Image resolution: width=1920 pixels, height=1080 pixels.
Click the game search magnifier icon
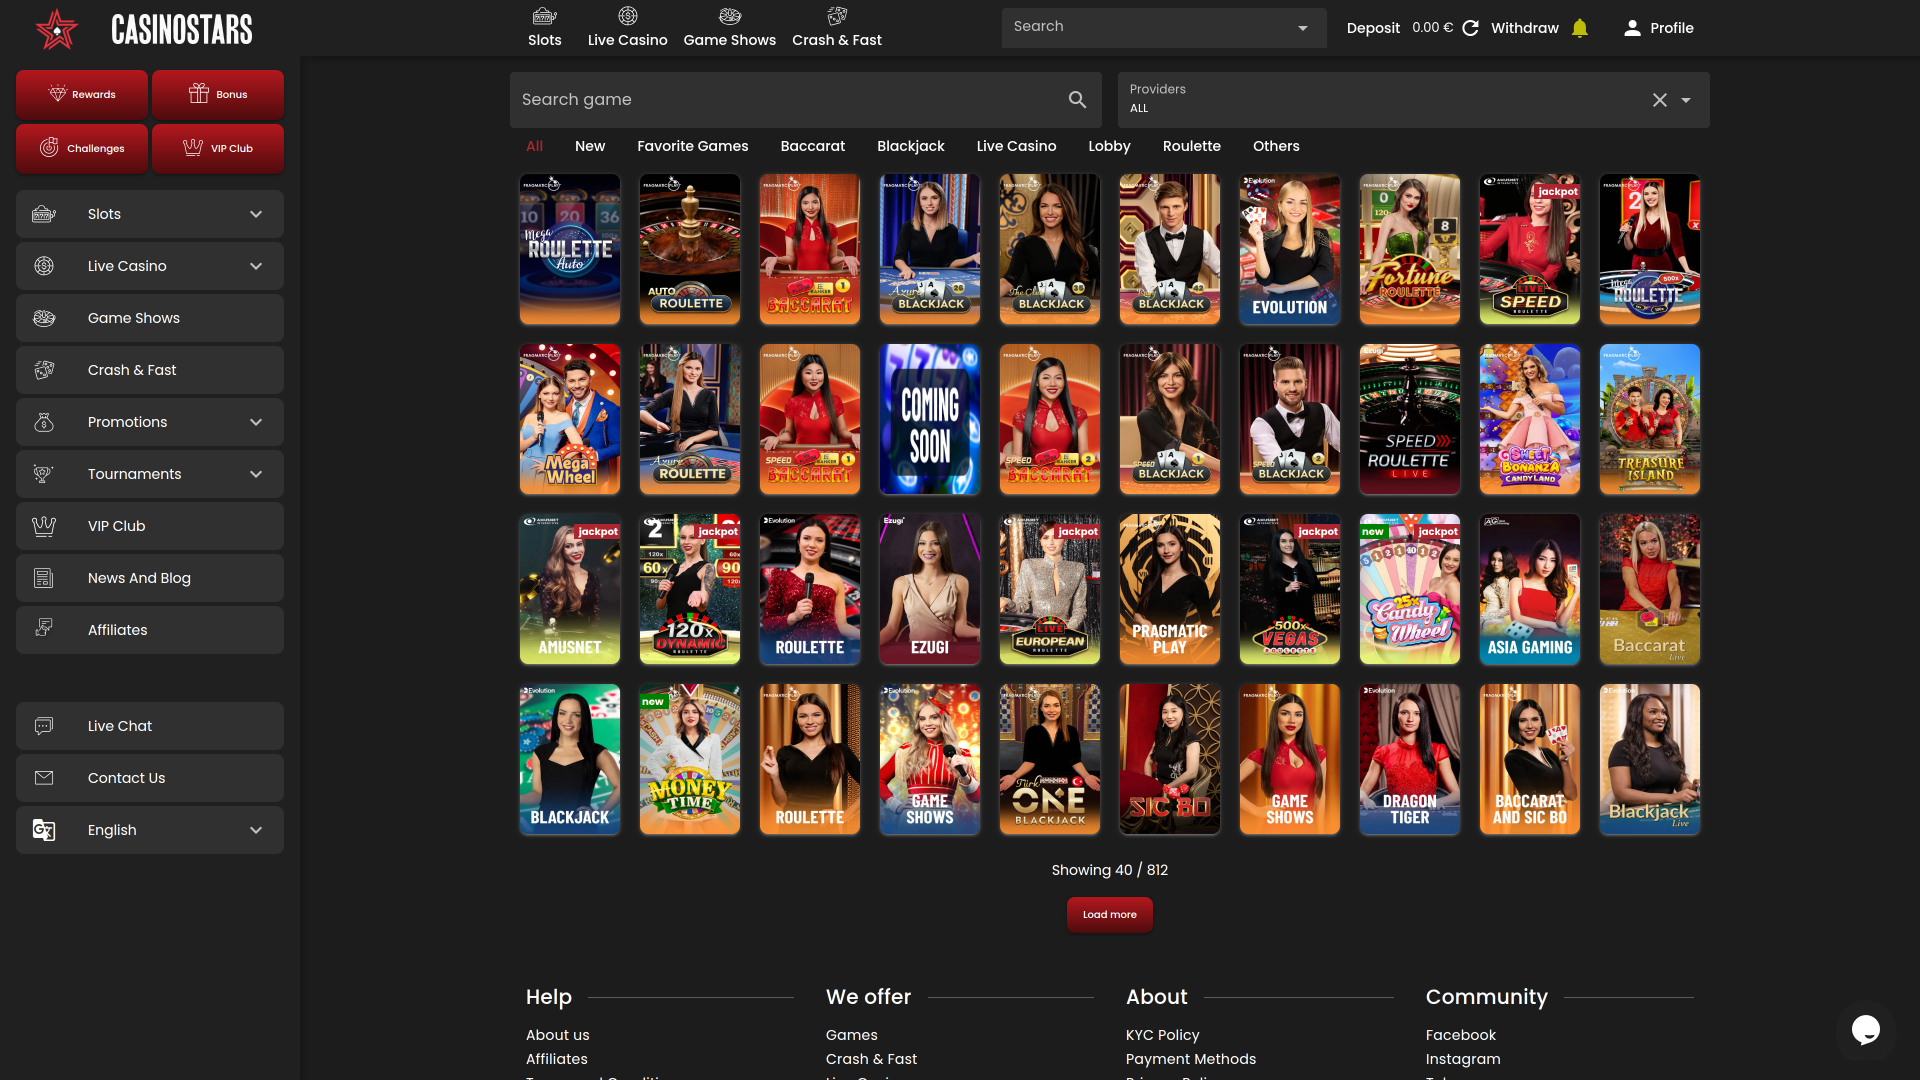pyautogui.click(x=1077, y=99)
